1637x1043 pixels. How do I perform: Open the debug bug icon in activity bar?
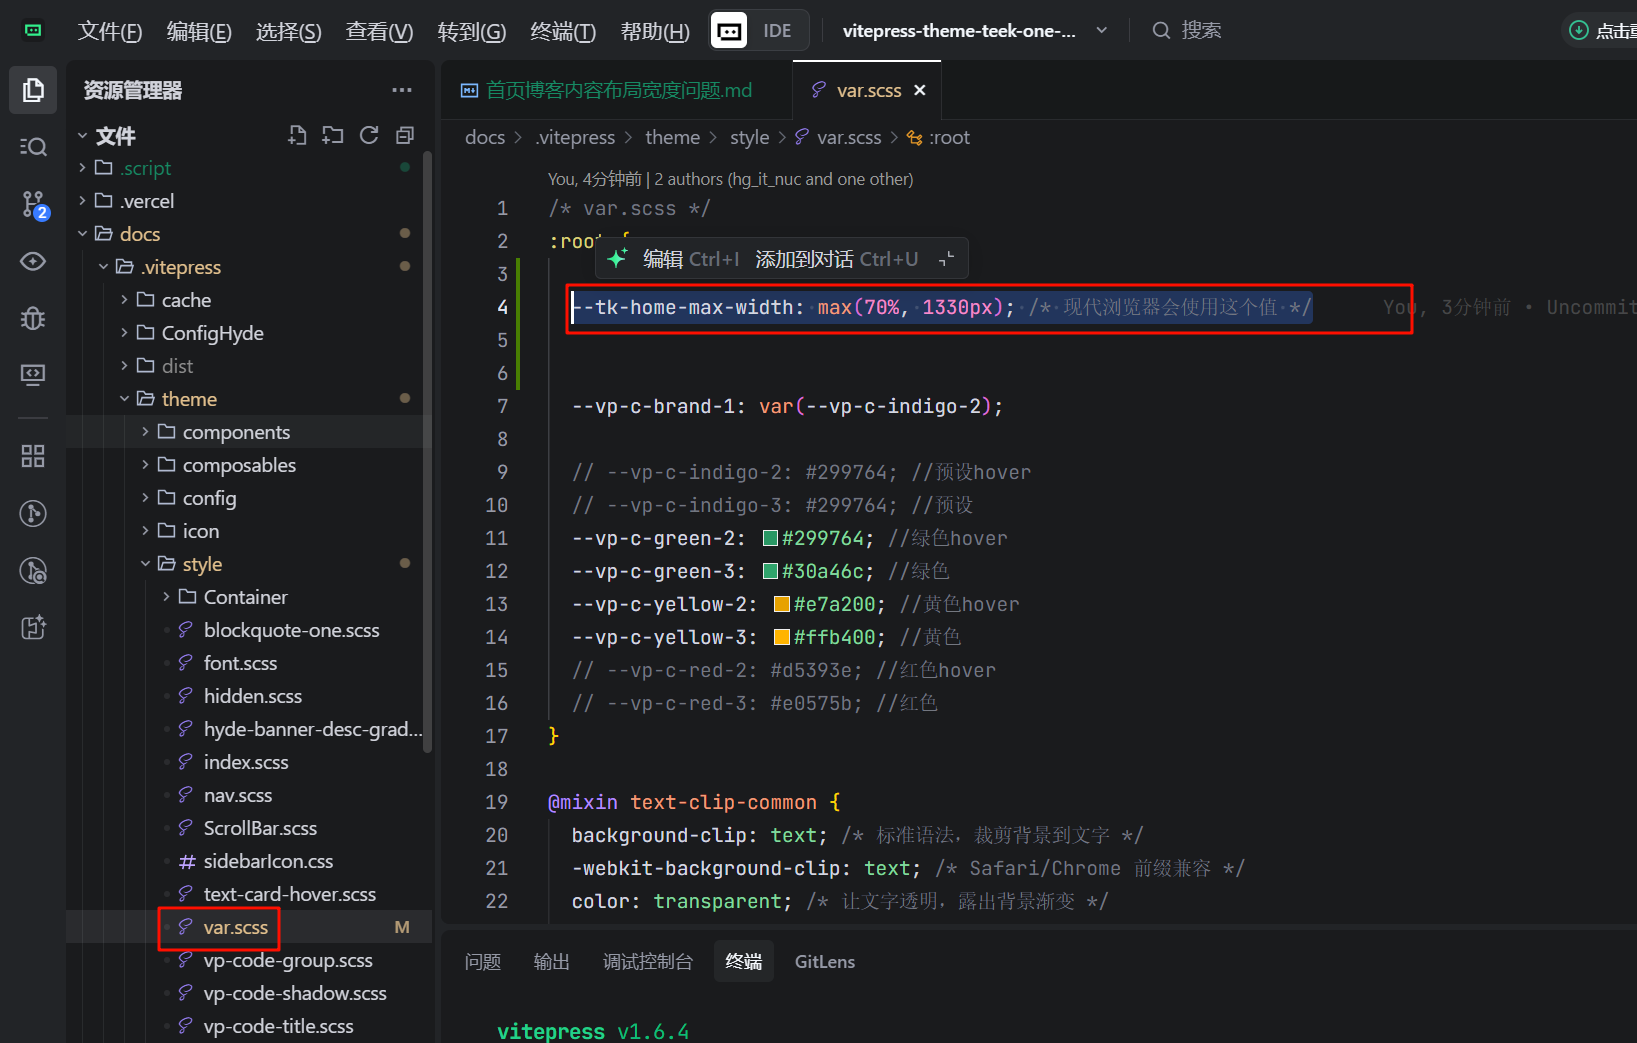[x=33, y=318]
